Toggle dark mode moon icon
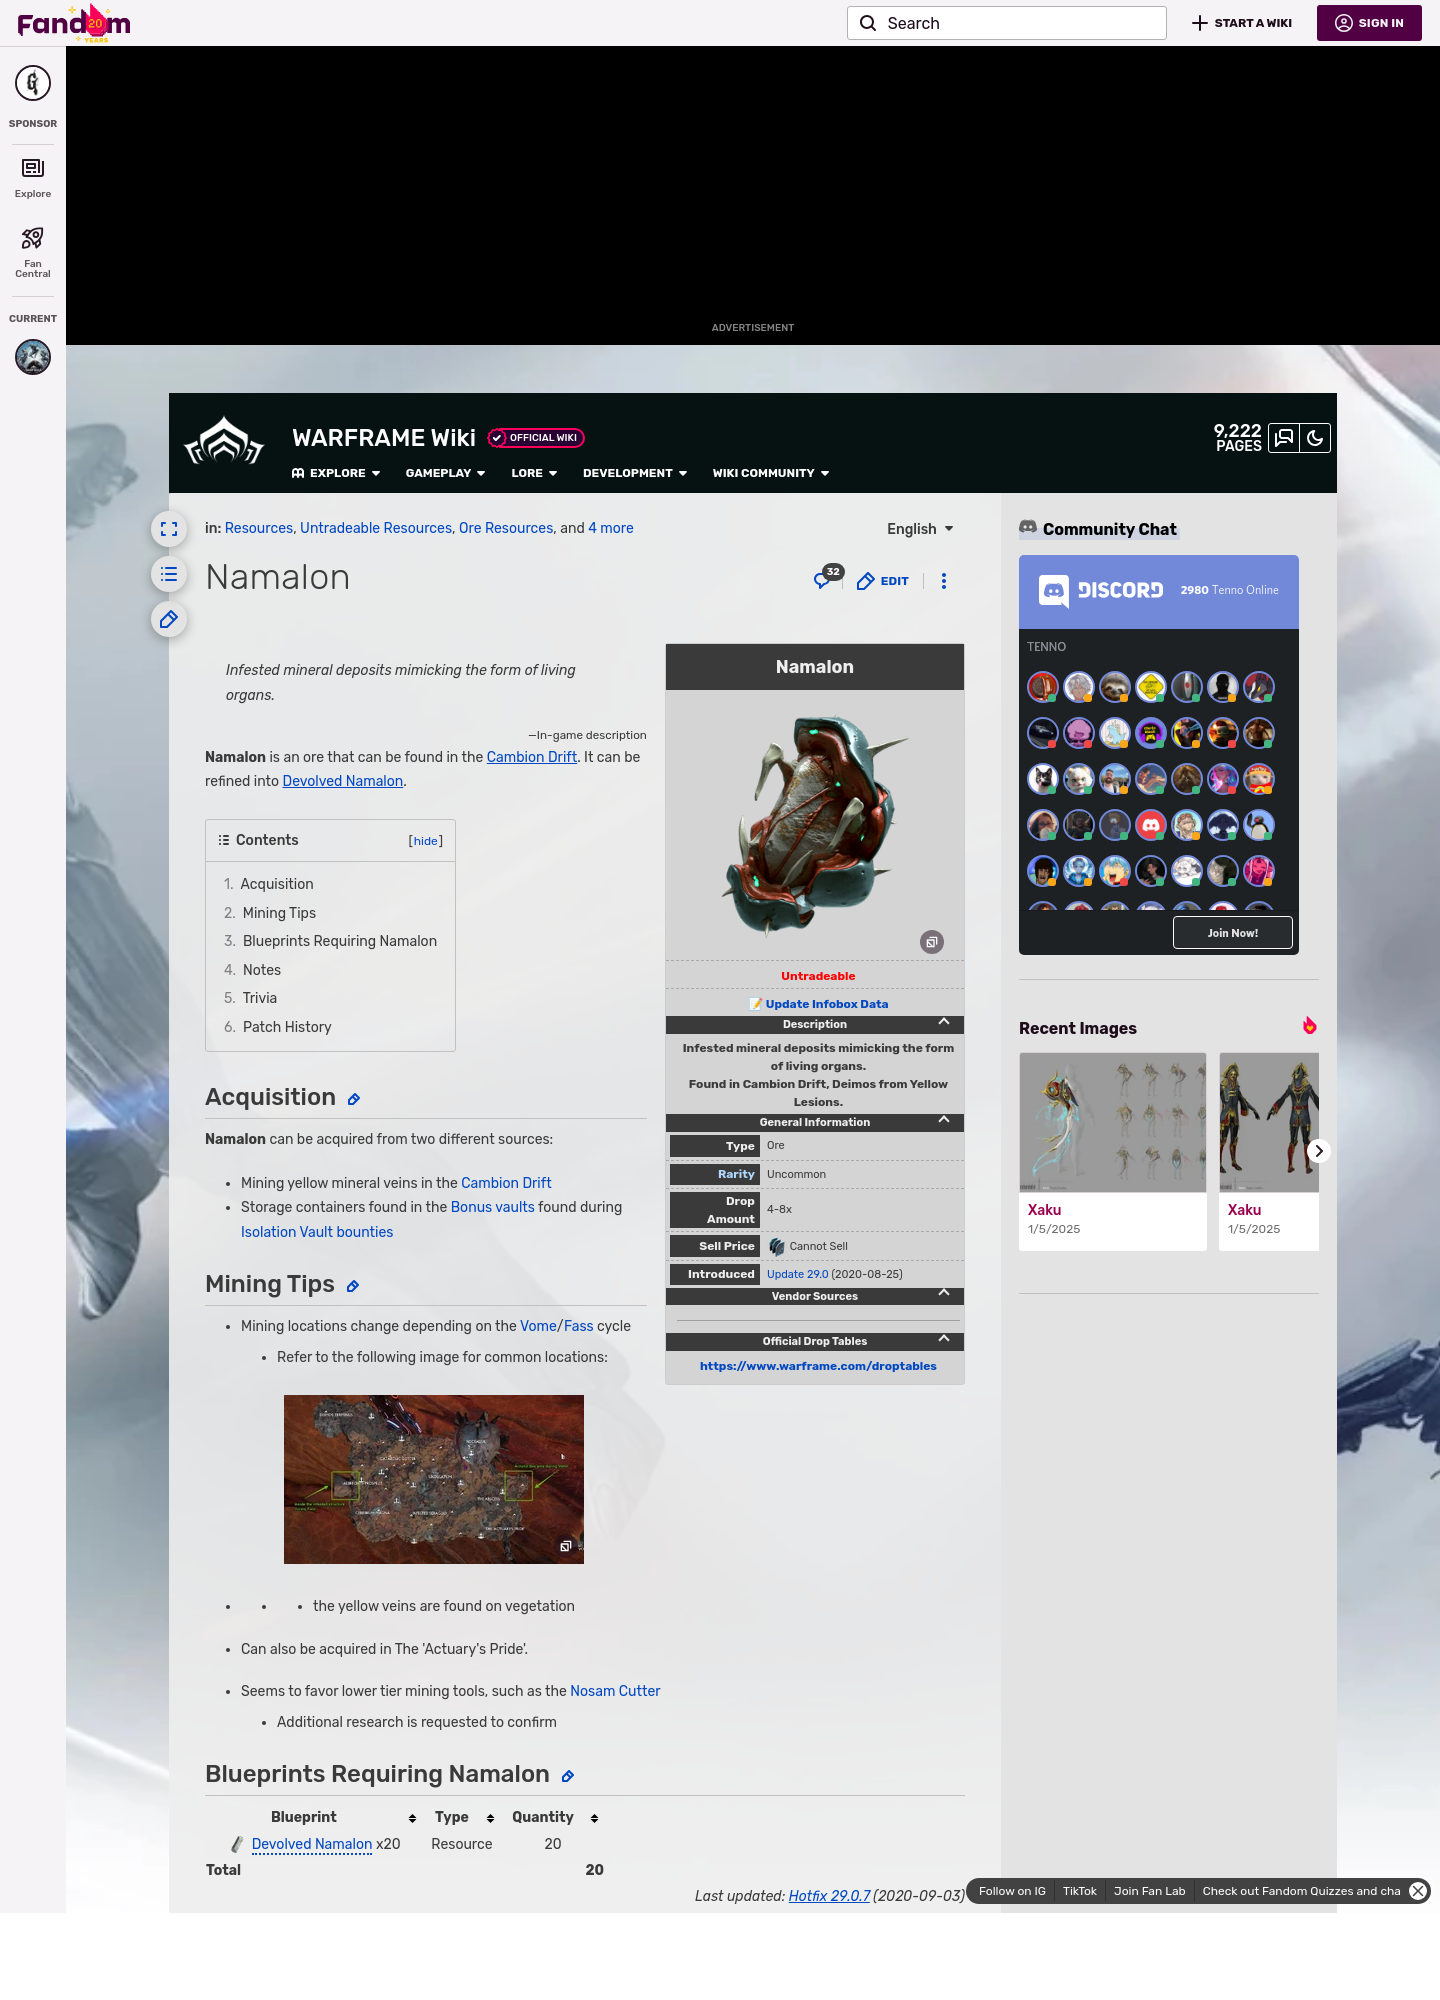The width and height of the screenshot is (1440, 2000). [x=1315, y=438]
